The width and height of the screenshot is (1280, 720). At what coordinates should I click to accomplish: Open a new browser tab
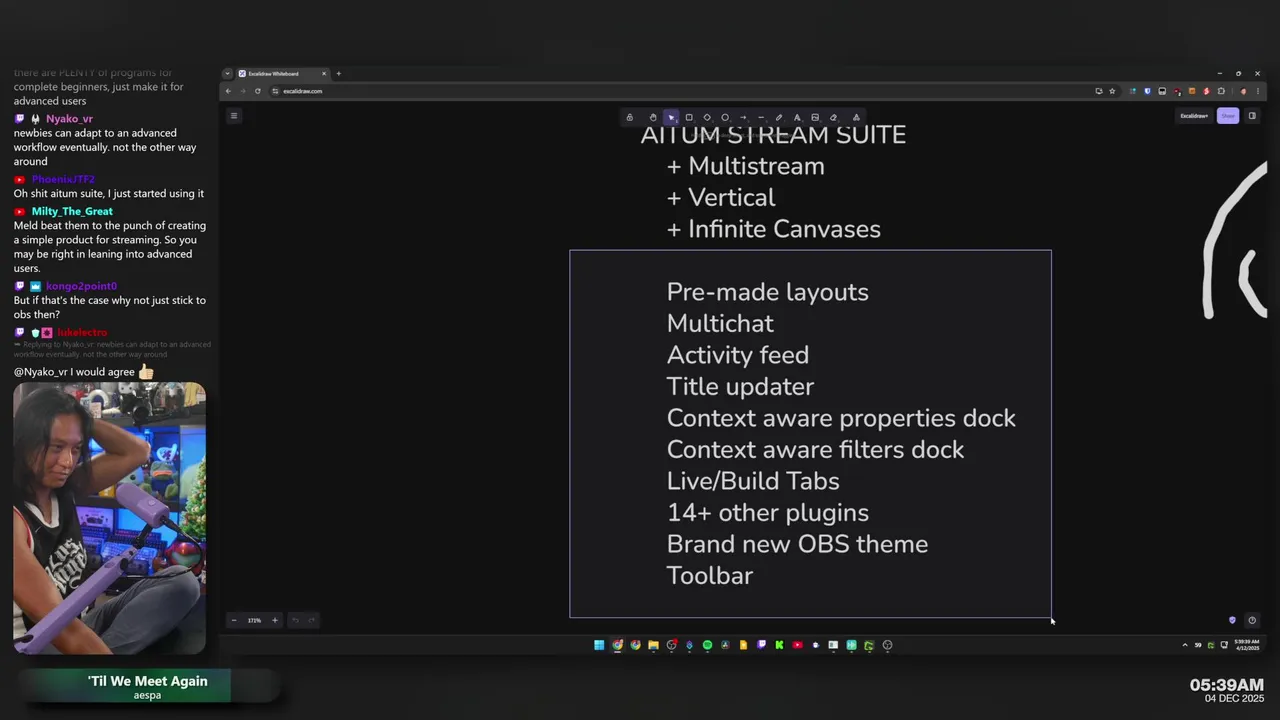338,73
